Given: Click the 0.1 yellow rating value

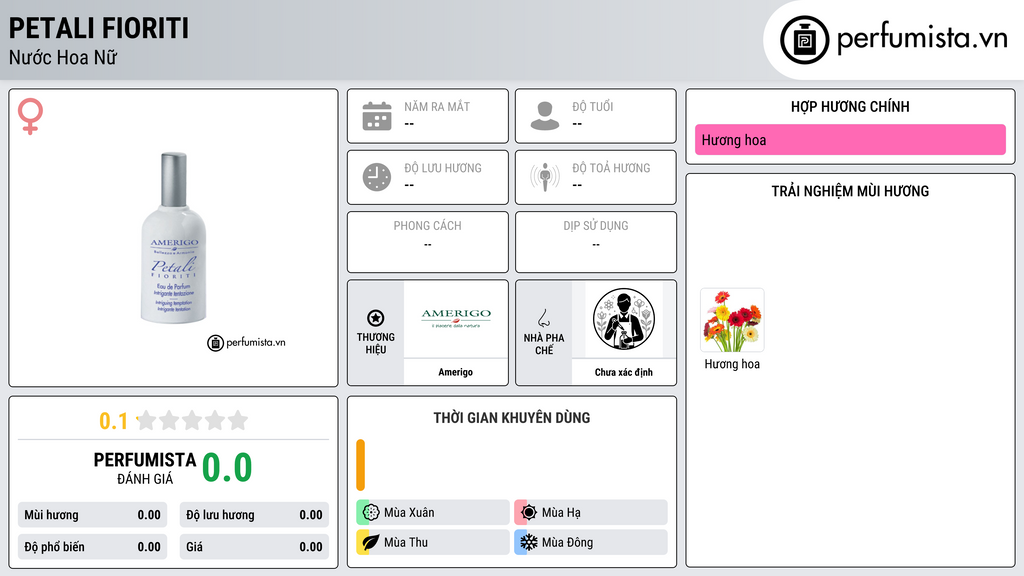Looking at the screenshot, I should pyautogui.click(x=113, y=421).
